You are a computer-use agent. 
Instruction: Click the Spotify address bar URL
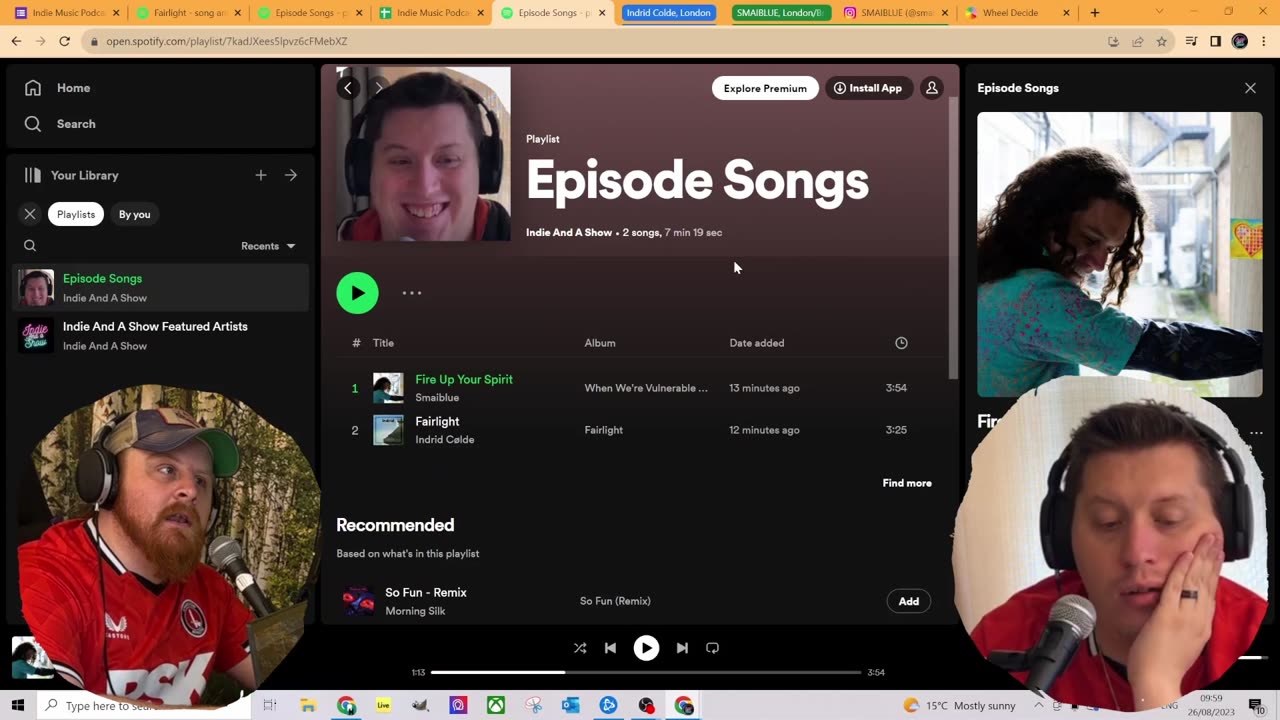click(x=227, y=41)
